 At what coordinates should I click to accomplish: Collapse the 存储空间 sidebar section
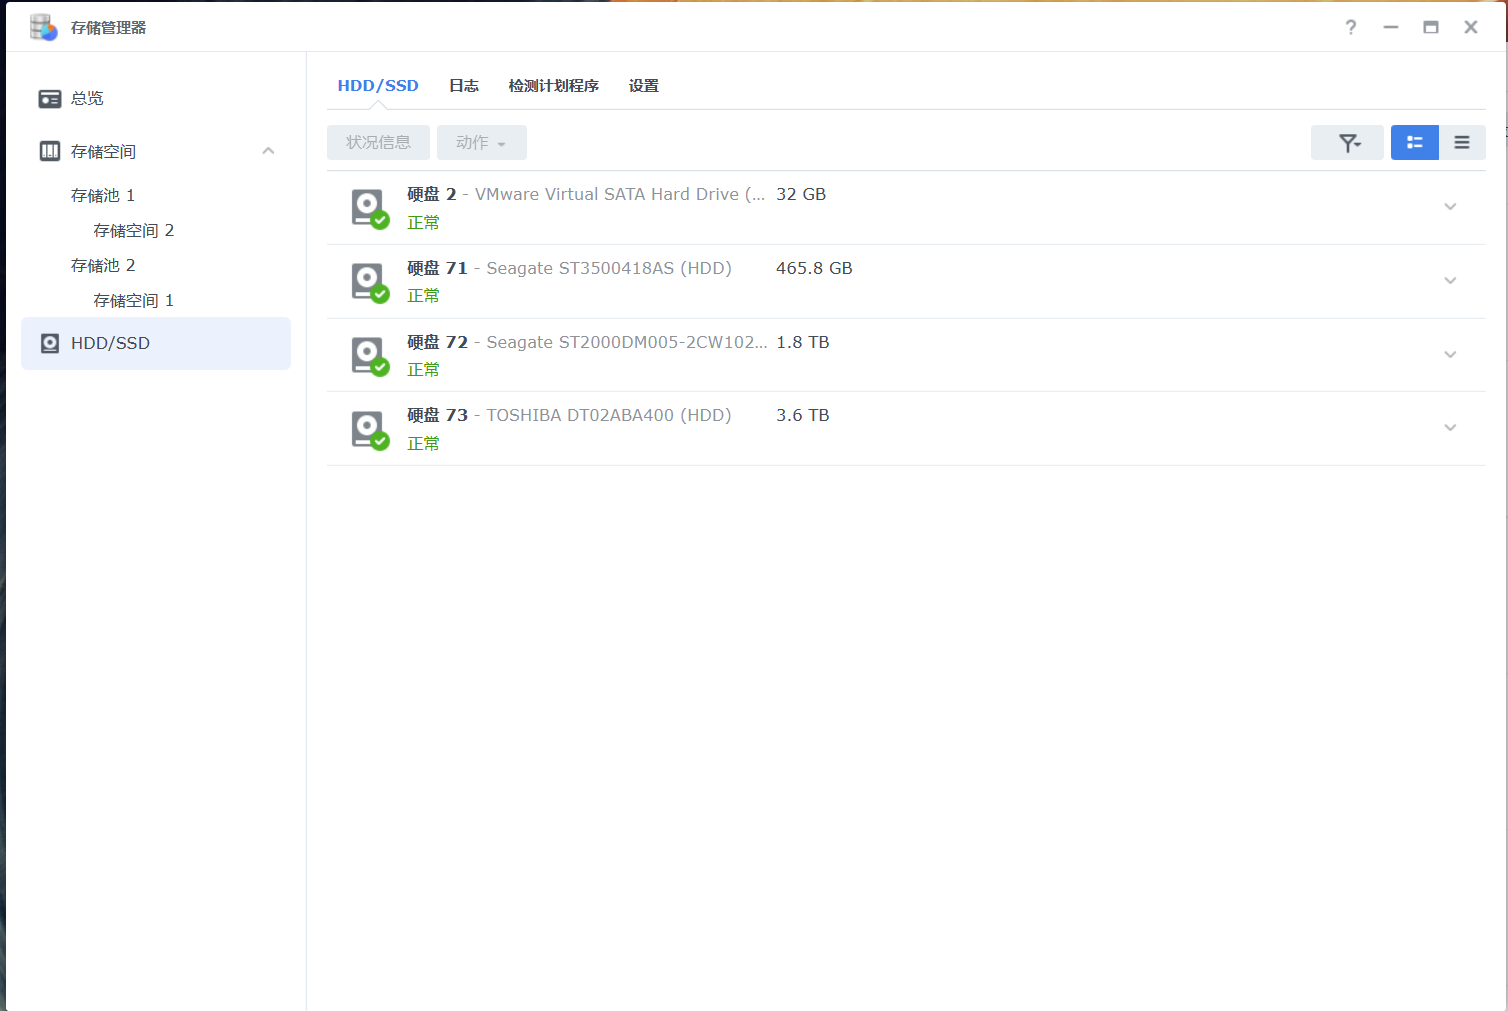(x=268, y=151)
